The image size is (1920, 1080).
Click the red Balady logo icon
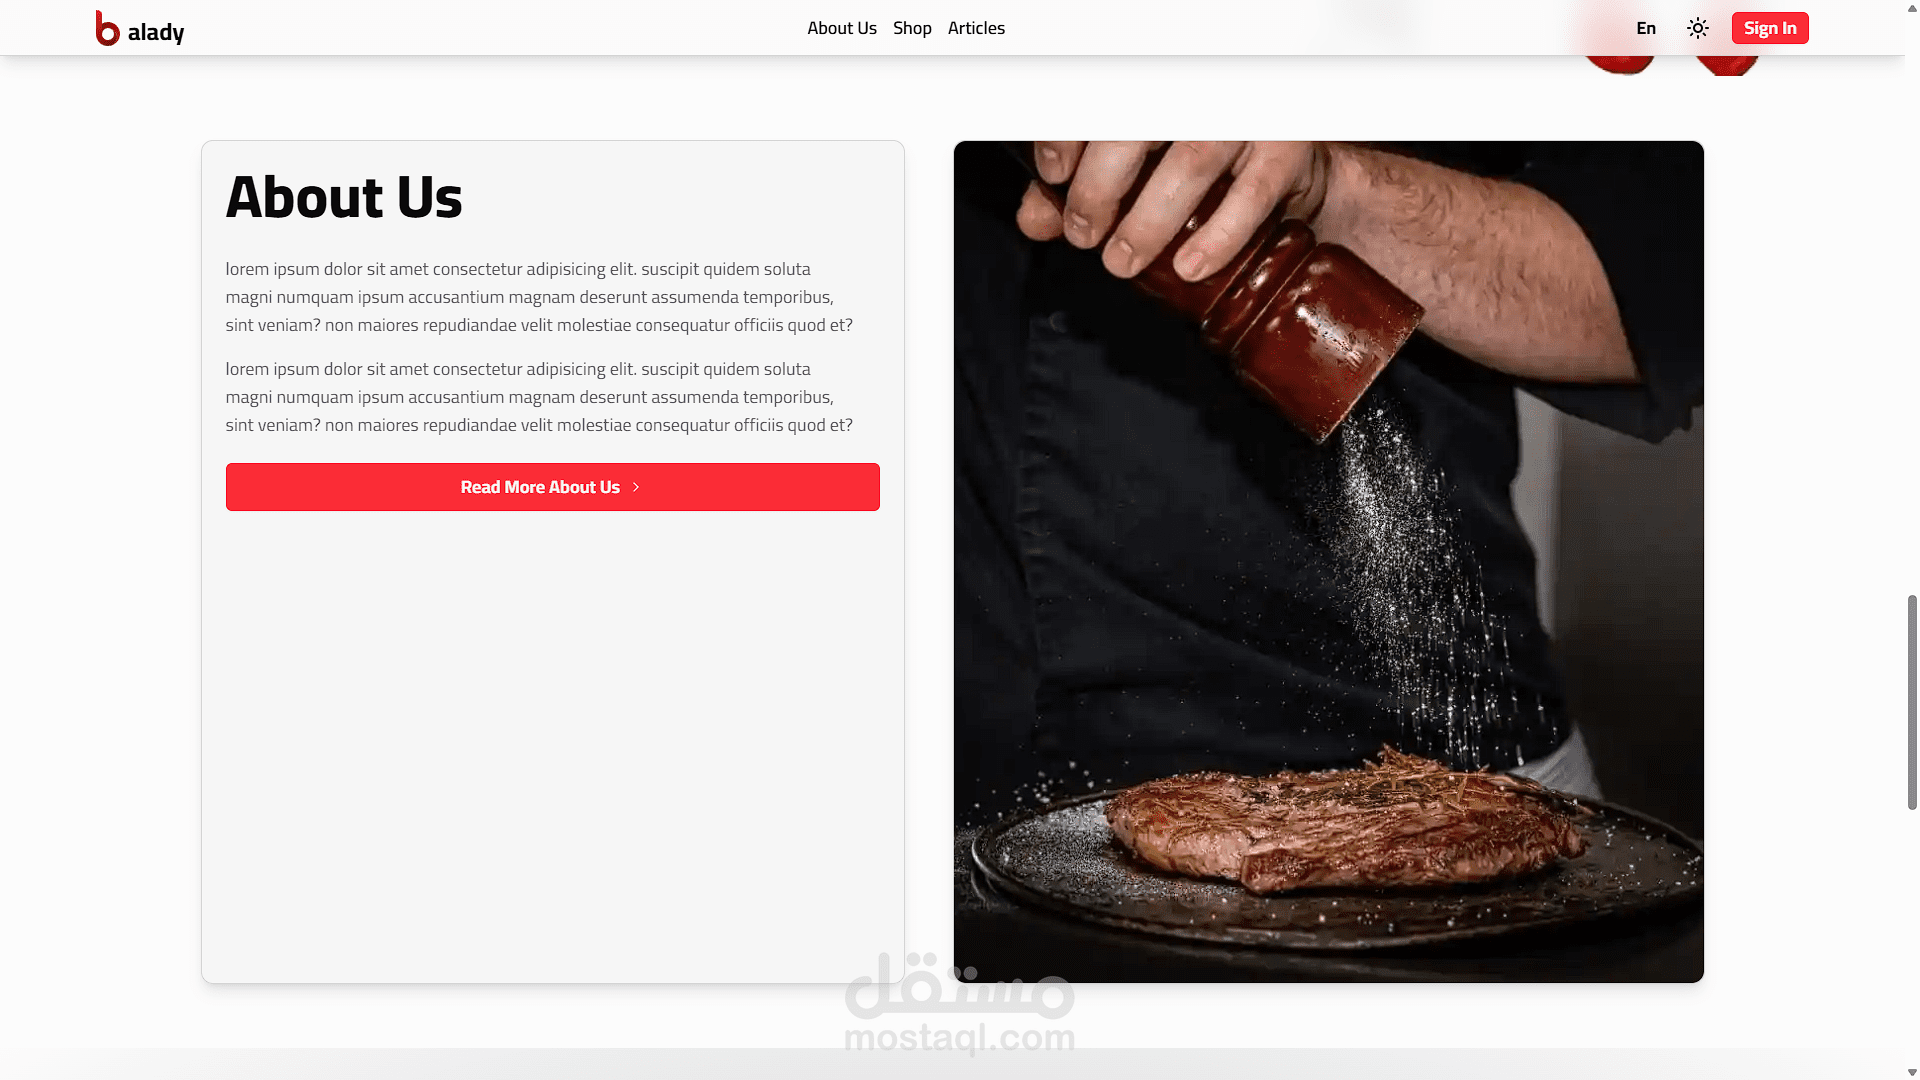point(107,28)
